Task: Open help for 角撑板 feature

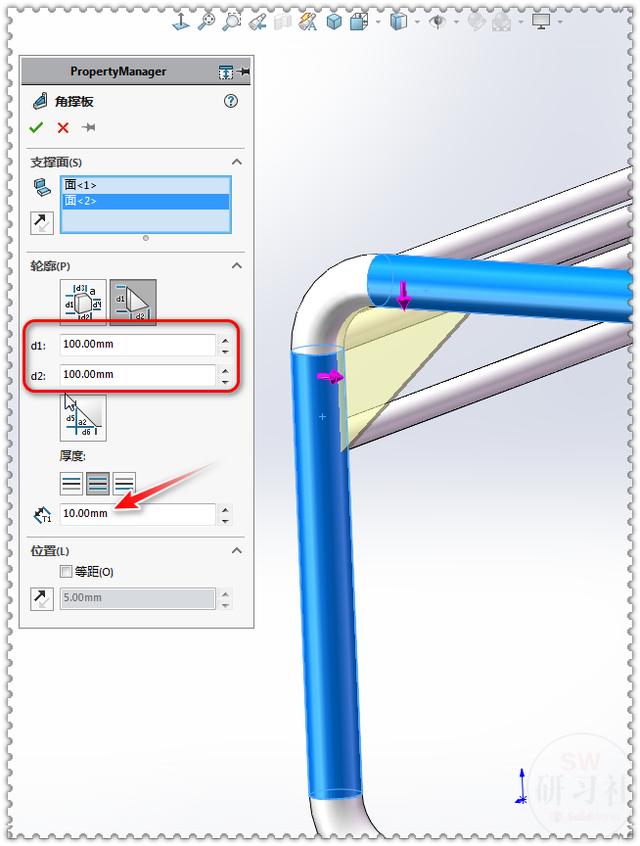Action: tap(231, 101)
